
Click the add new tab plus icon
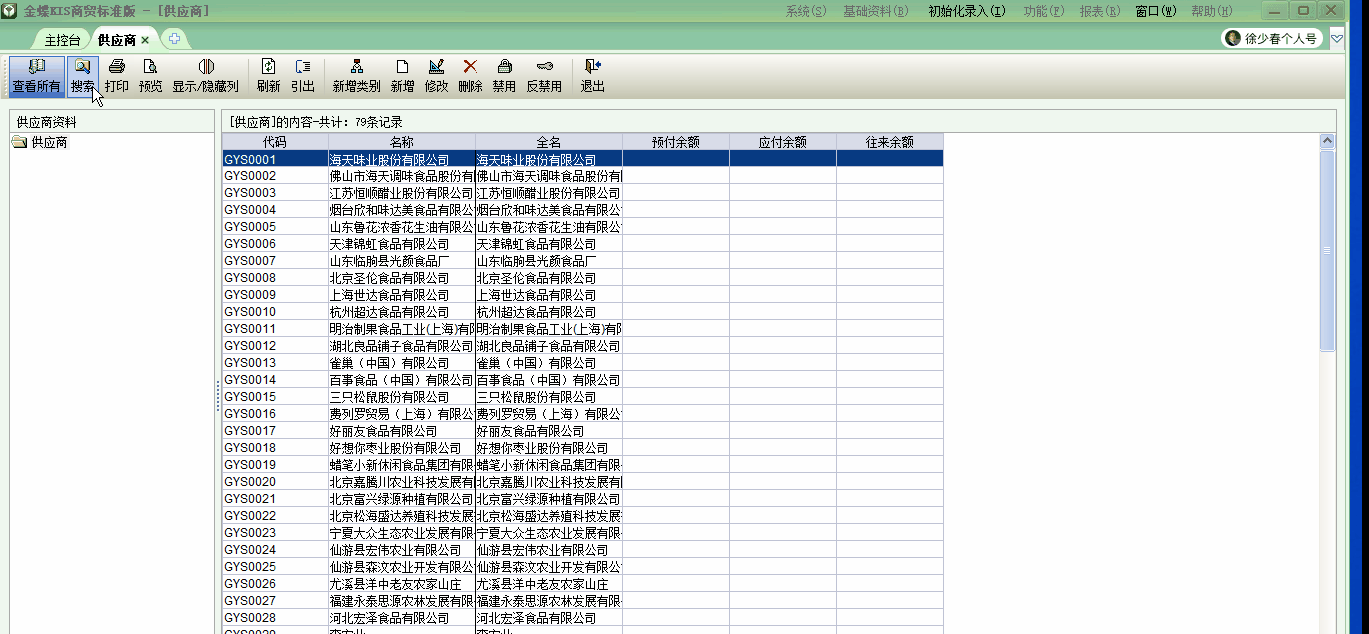coord(174,39)
